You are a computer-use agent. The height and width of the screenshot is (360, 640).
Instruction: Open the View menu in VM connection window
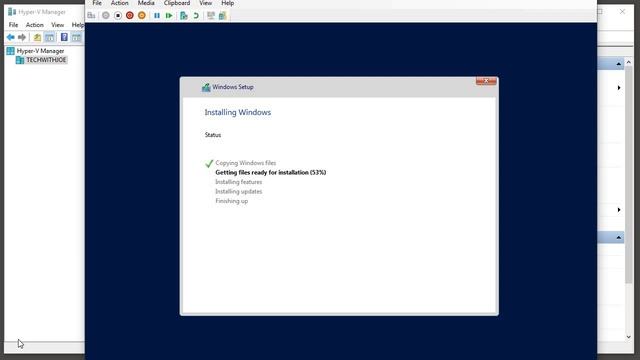[x=206, y=3]
